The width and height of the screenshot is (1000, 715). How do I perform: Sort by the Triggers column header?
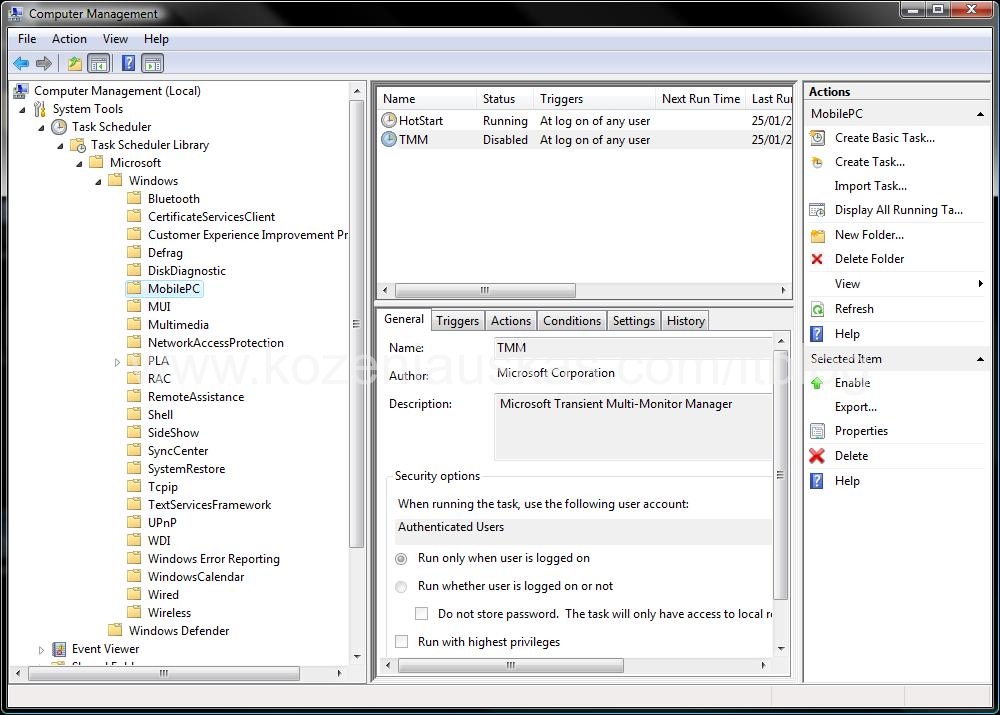pyautogui.click(x=594, y=99)
